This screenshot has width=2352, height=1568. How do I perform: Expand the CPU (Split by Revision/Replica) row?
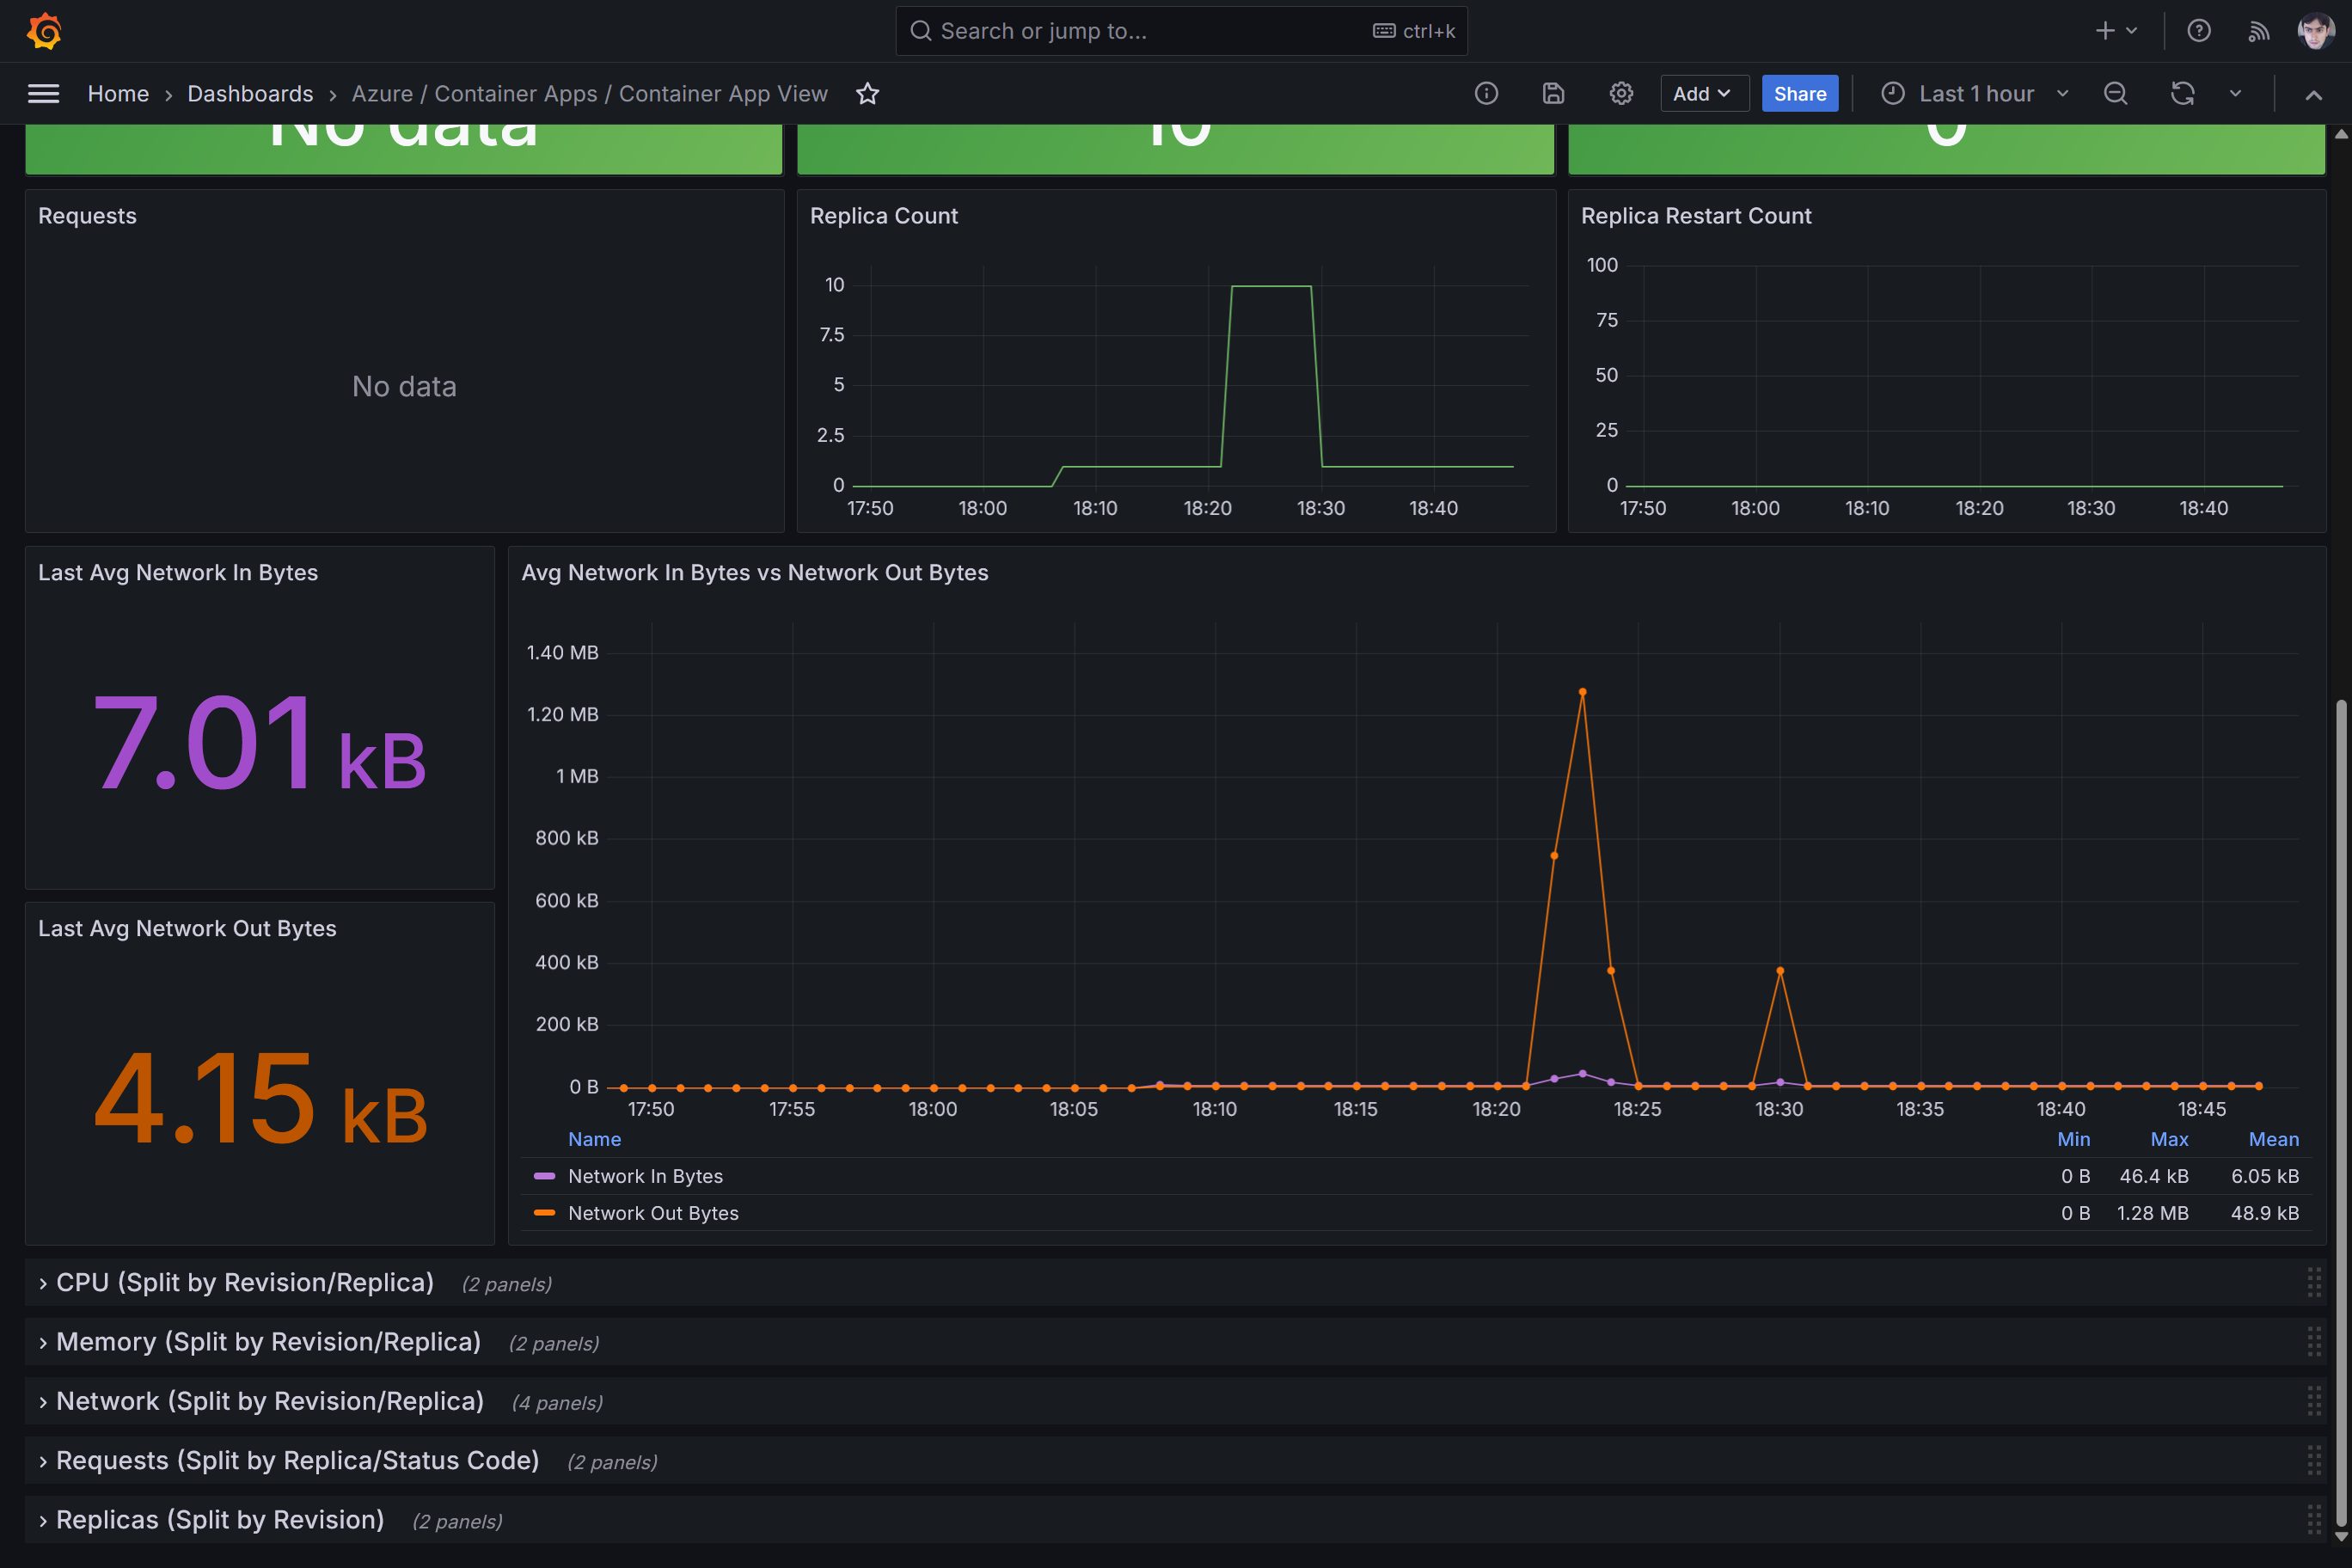(x=244, y=1283)
